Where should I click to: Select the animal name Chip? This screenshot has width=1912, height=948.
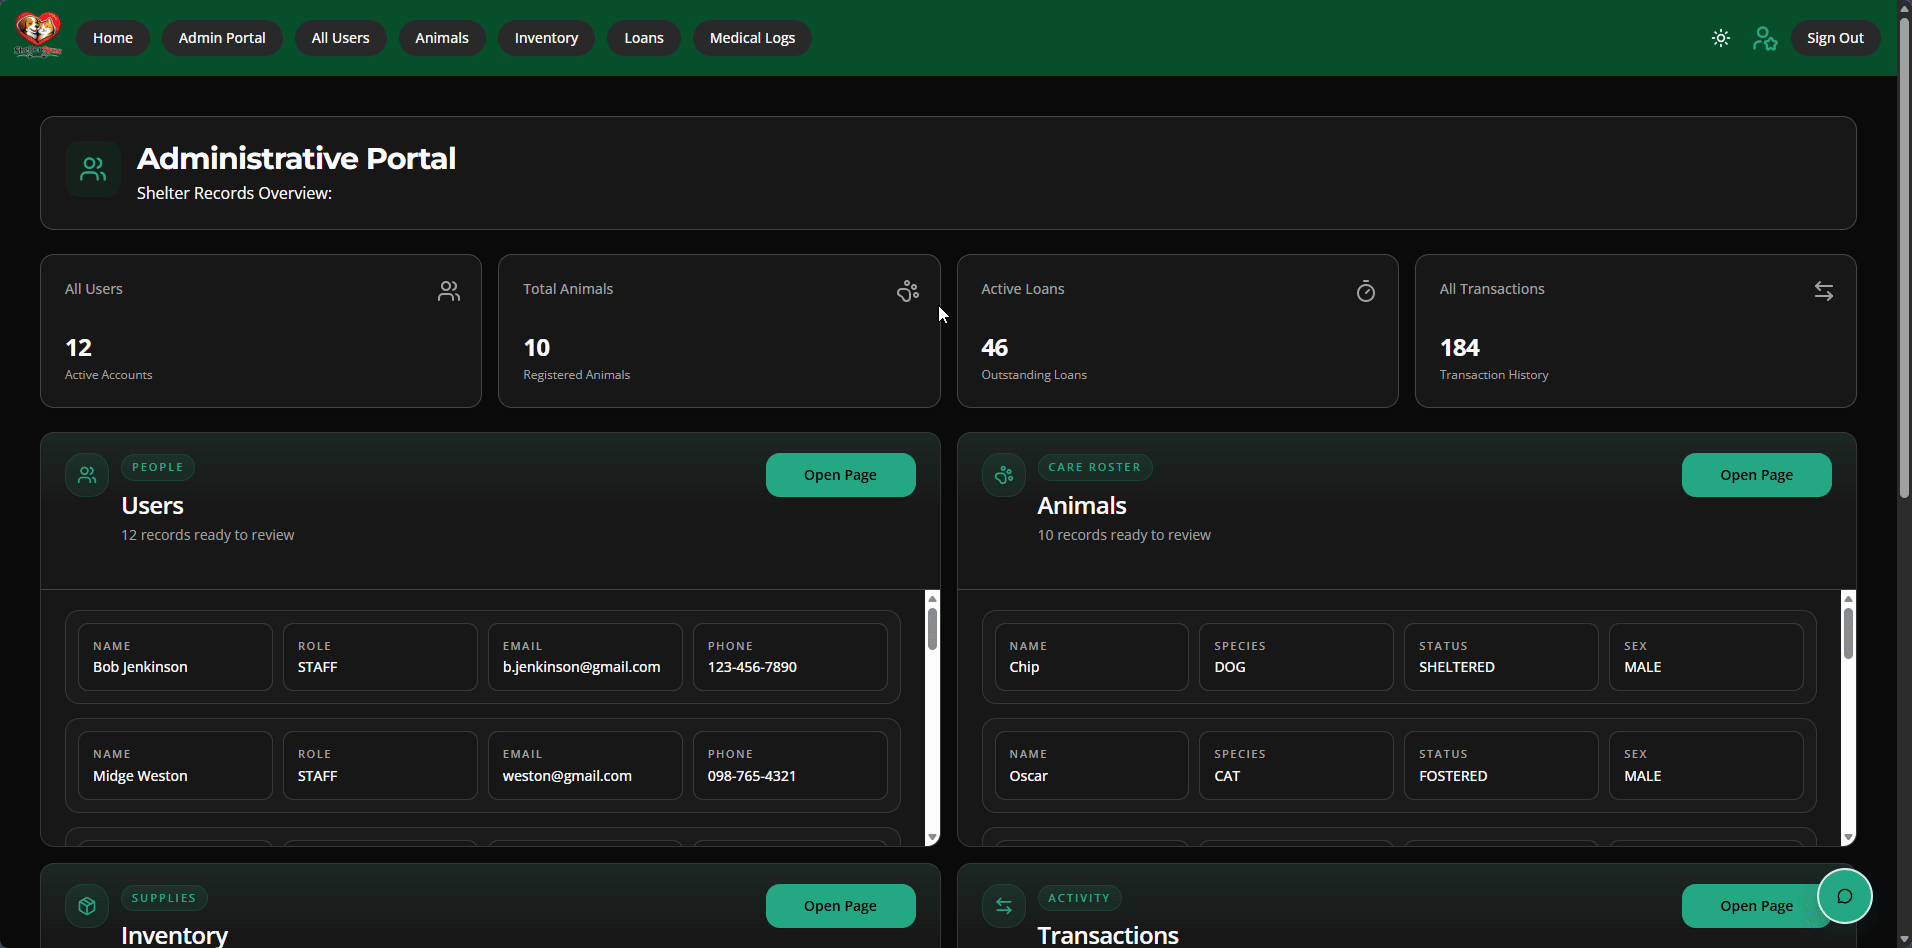pyautogui.click(x=1024, y=667)
